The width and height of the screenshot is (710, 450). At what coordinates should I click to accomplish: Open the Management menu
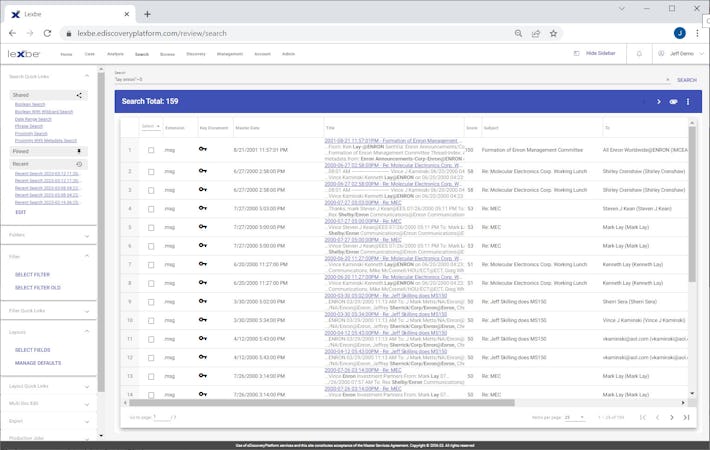click(x=230, y=54)
